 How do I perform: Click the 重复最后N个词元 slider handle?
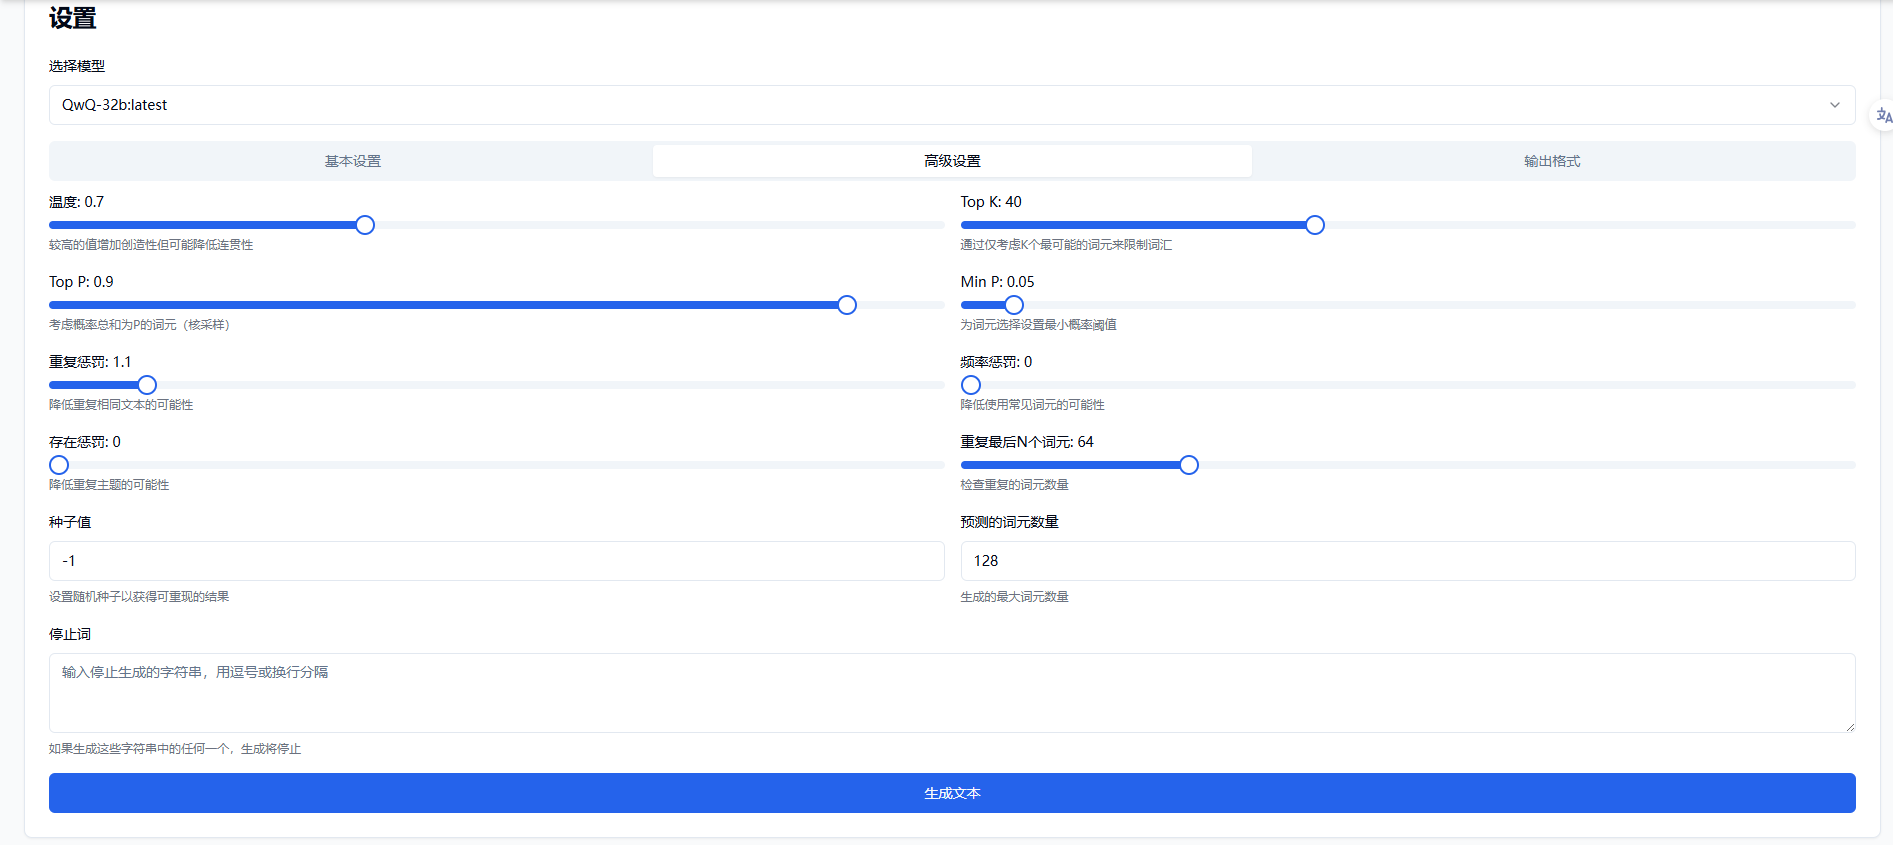pos(1189,465)
